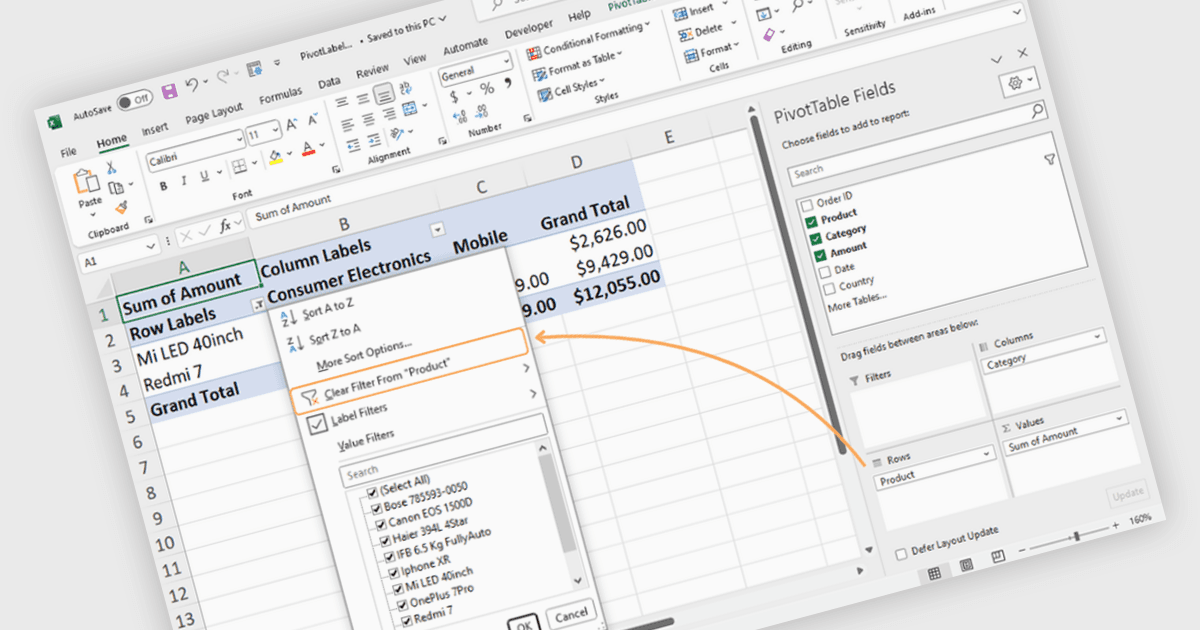Open the General number format dropdown
1200x630 pixels.
[x=506, y=61]
